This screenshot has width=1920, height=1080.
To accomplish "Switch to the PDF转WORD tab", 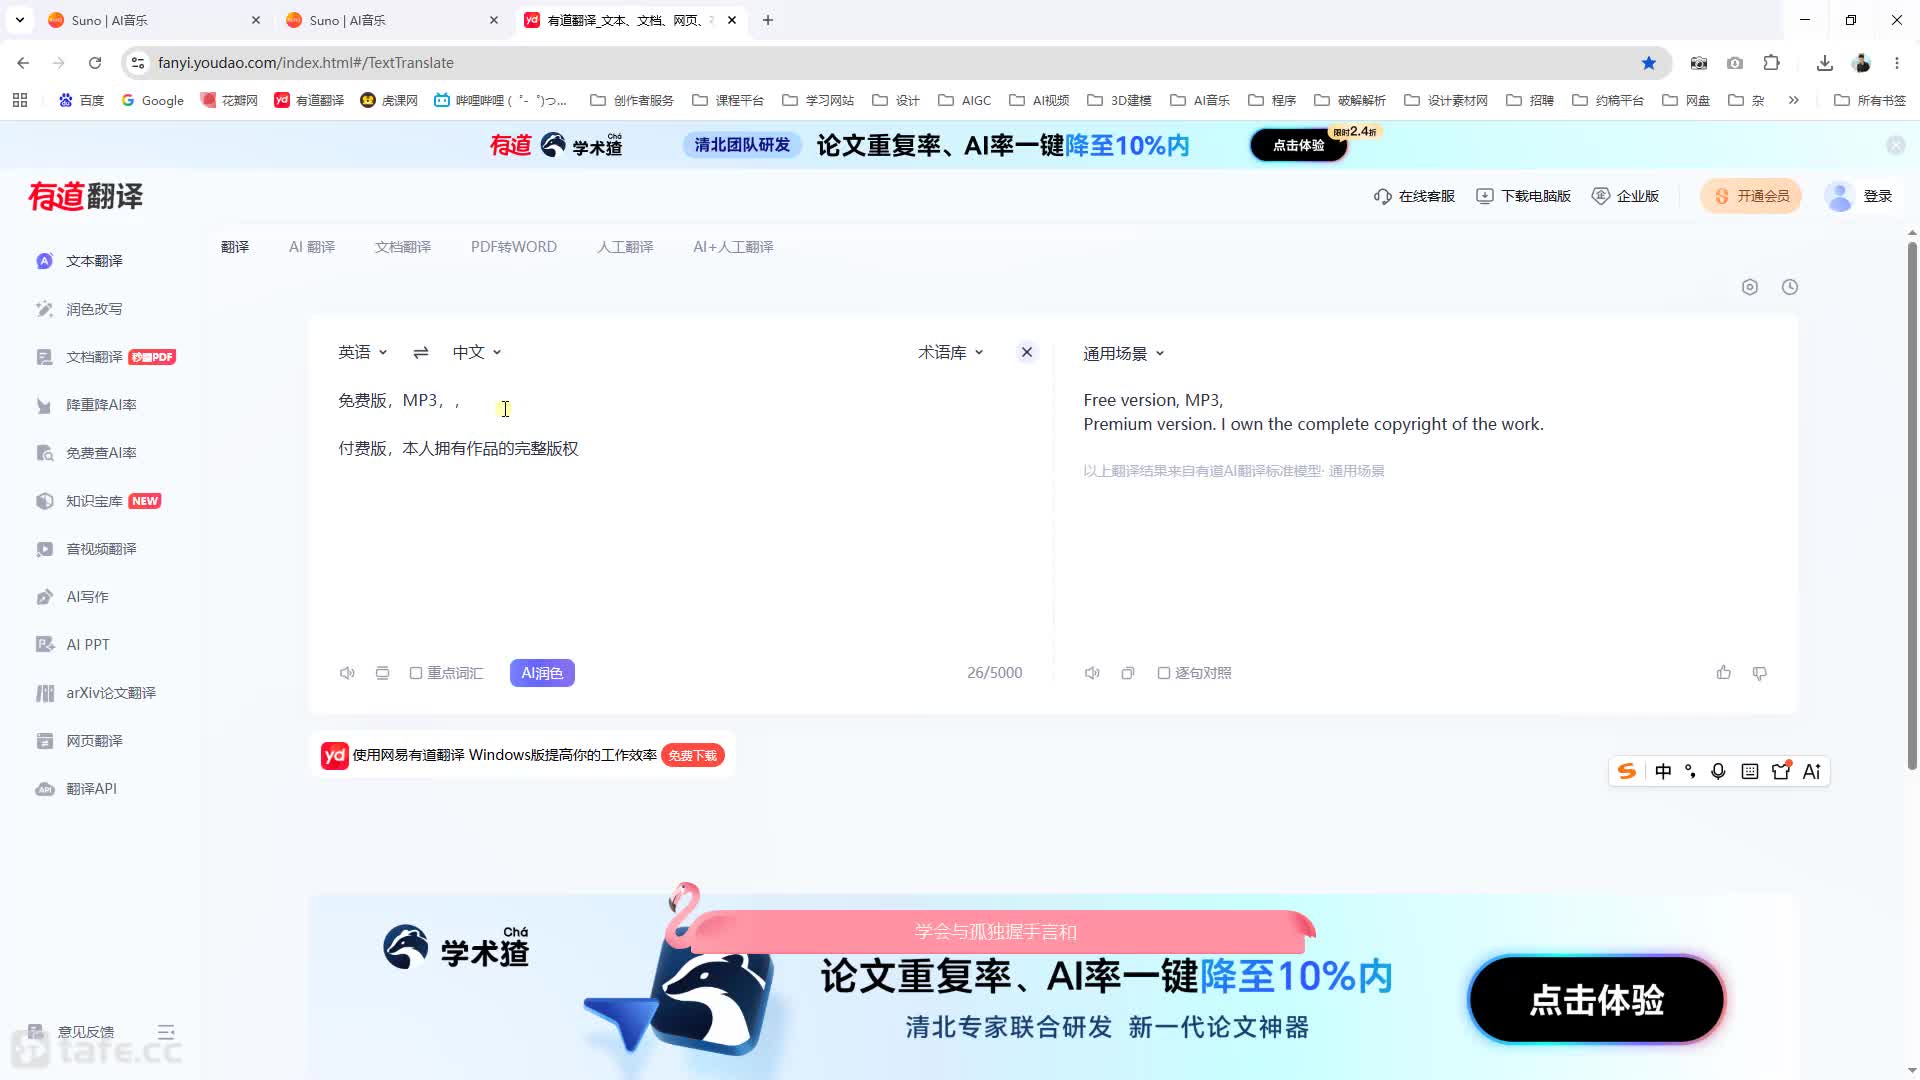I will (514, 247).
